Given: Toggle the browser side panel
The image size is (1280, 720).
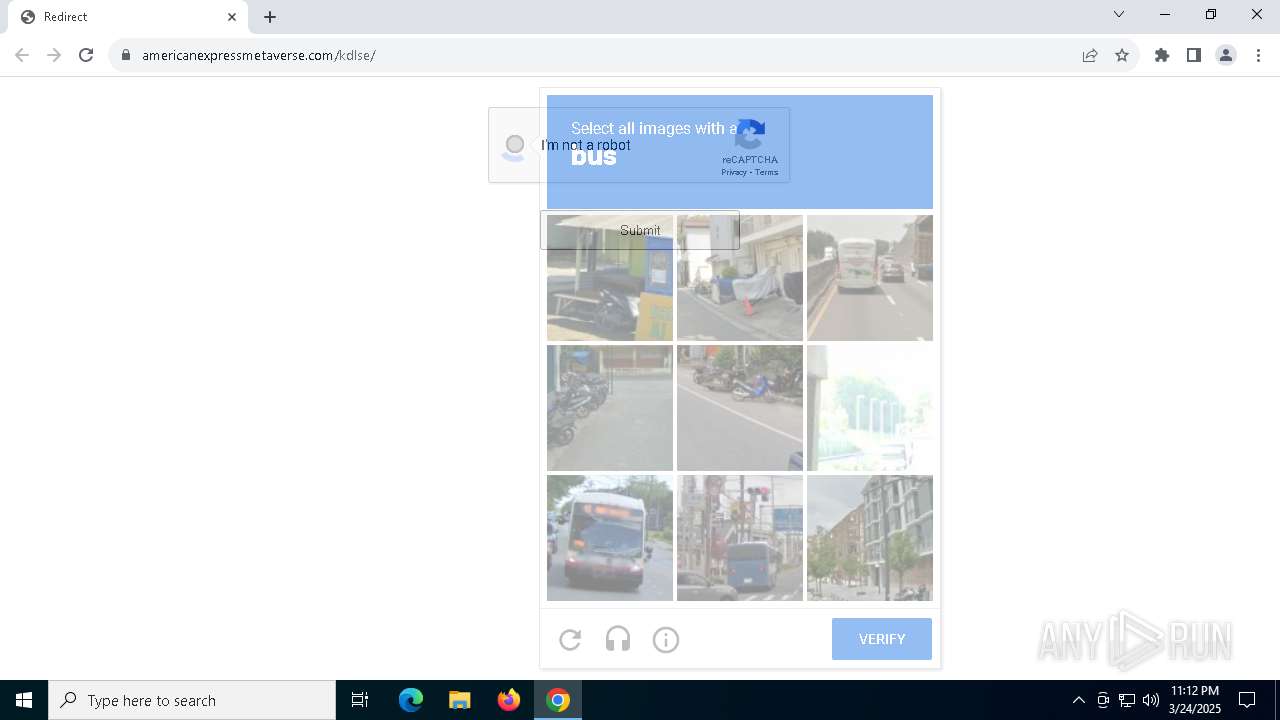Looking at the screenshot, I should click(1194, 55).
